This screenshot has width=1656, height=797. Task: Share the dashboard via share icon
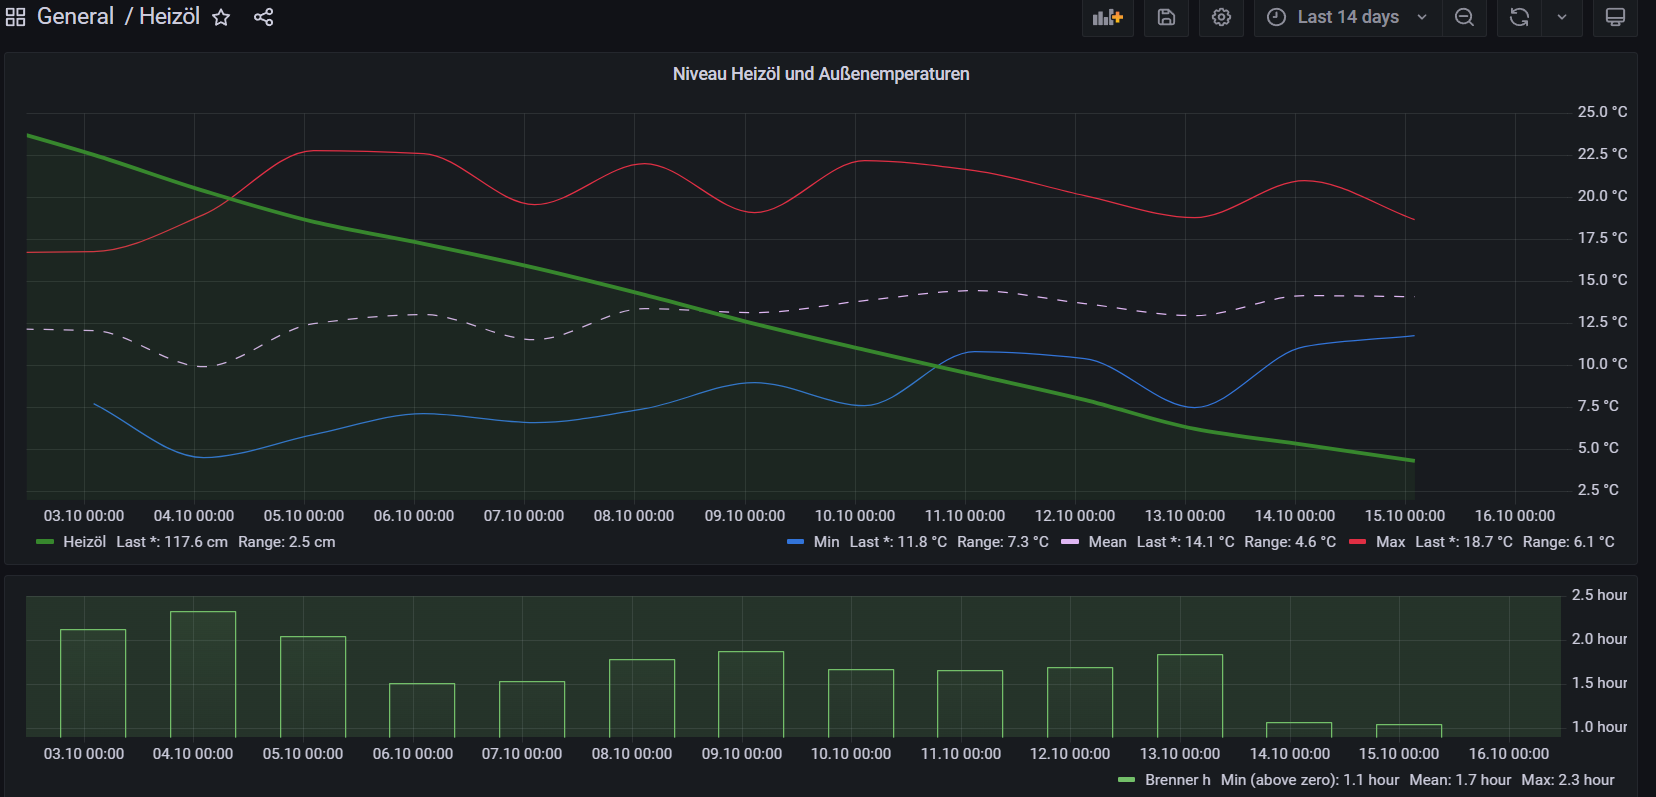pyautogui.click(x=263, y=17)
